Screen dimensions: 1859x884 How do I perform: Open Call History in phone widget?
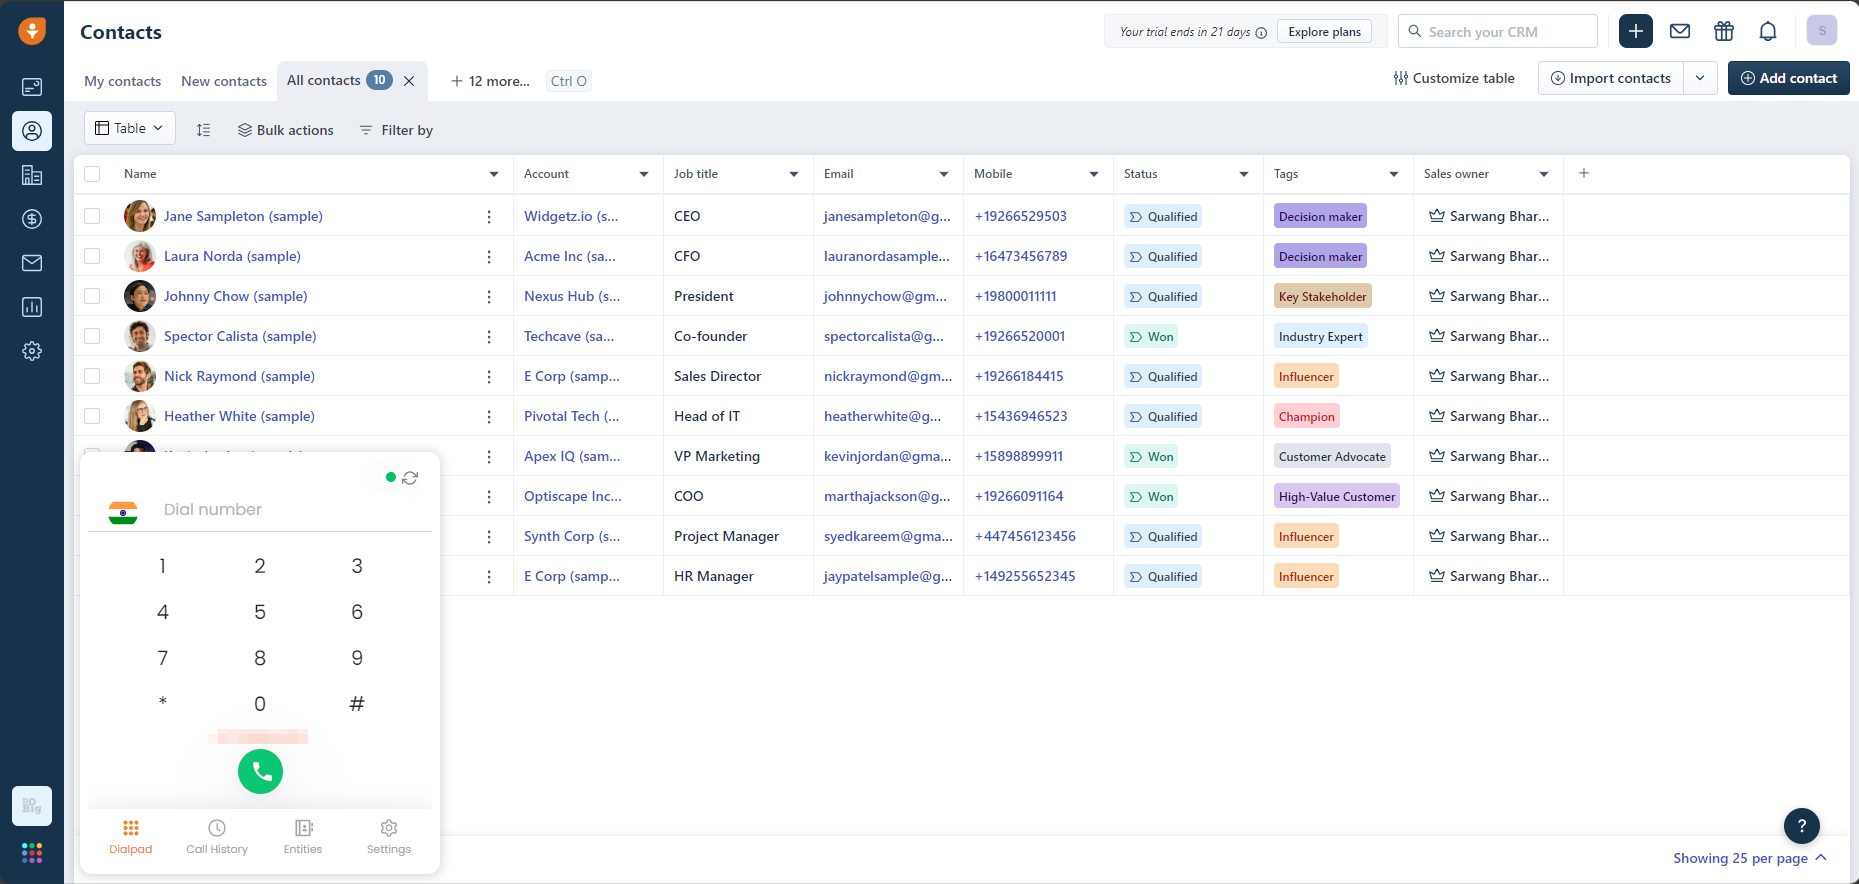(x=217, y=837)
